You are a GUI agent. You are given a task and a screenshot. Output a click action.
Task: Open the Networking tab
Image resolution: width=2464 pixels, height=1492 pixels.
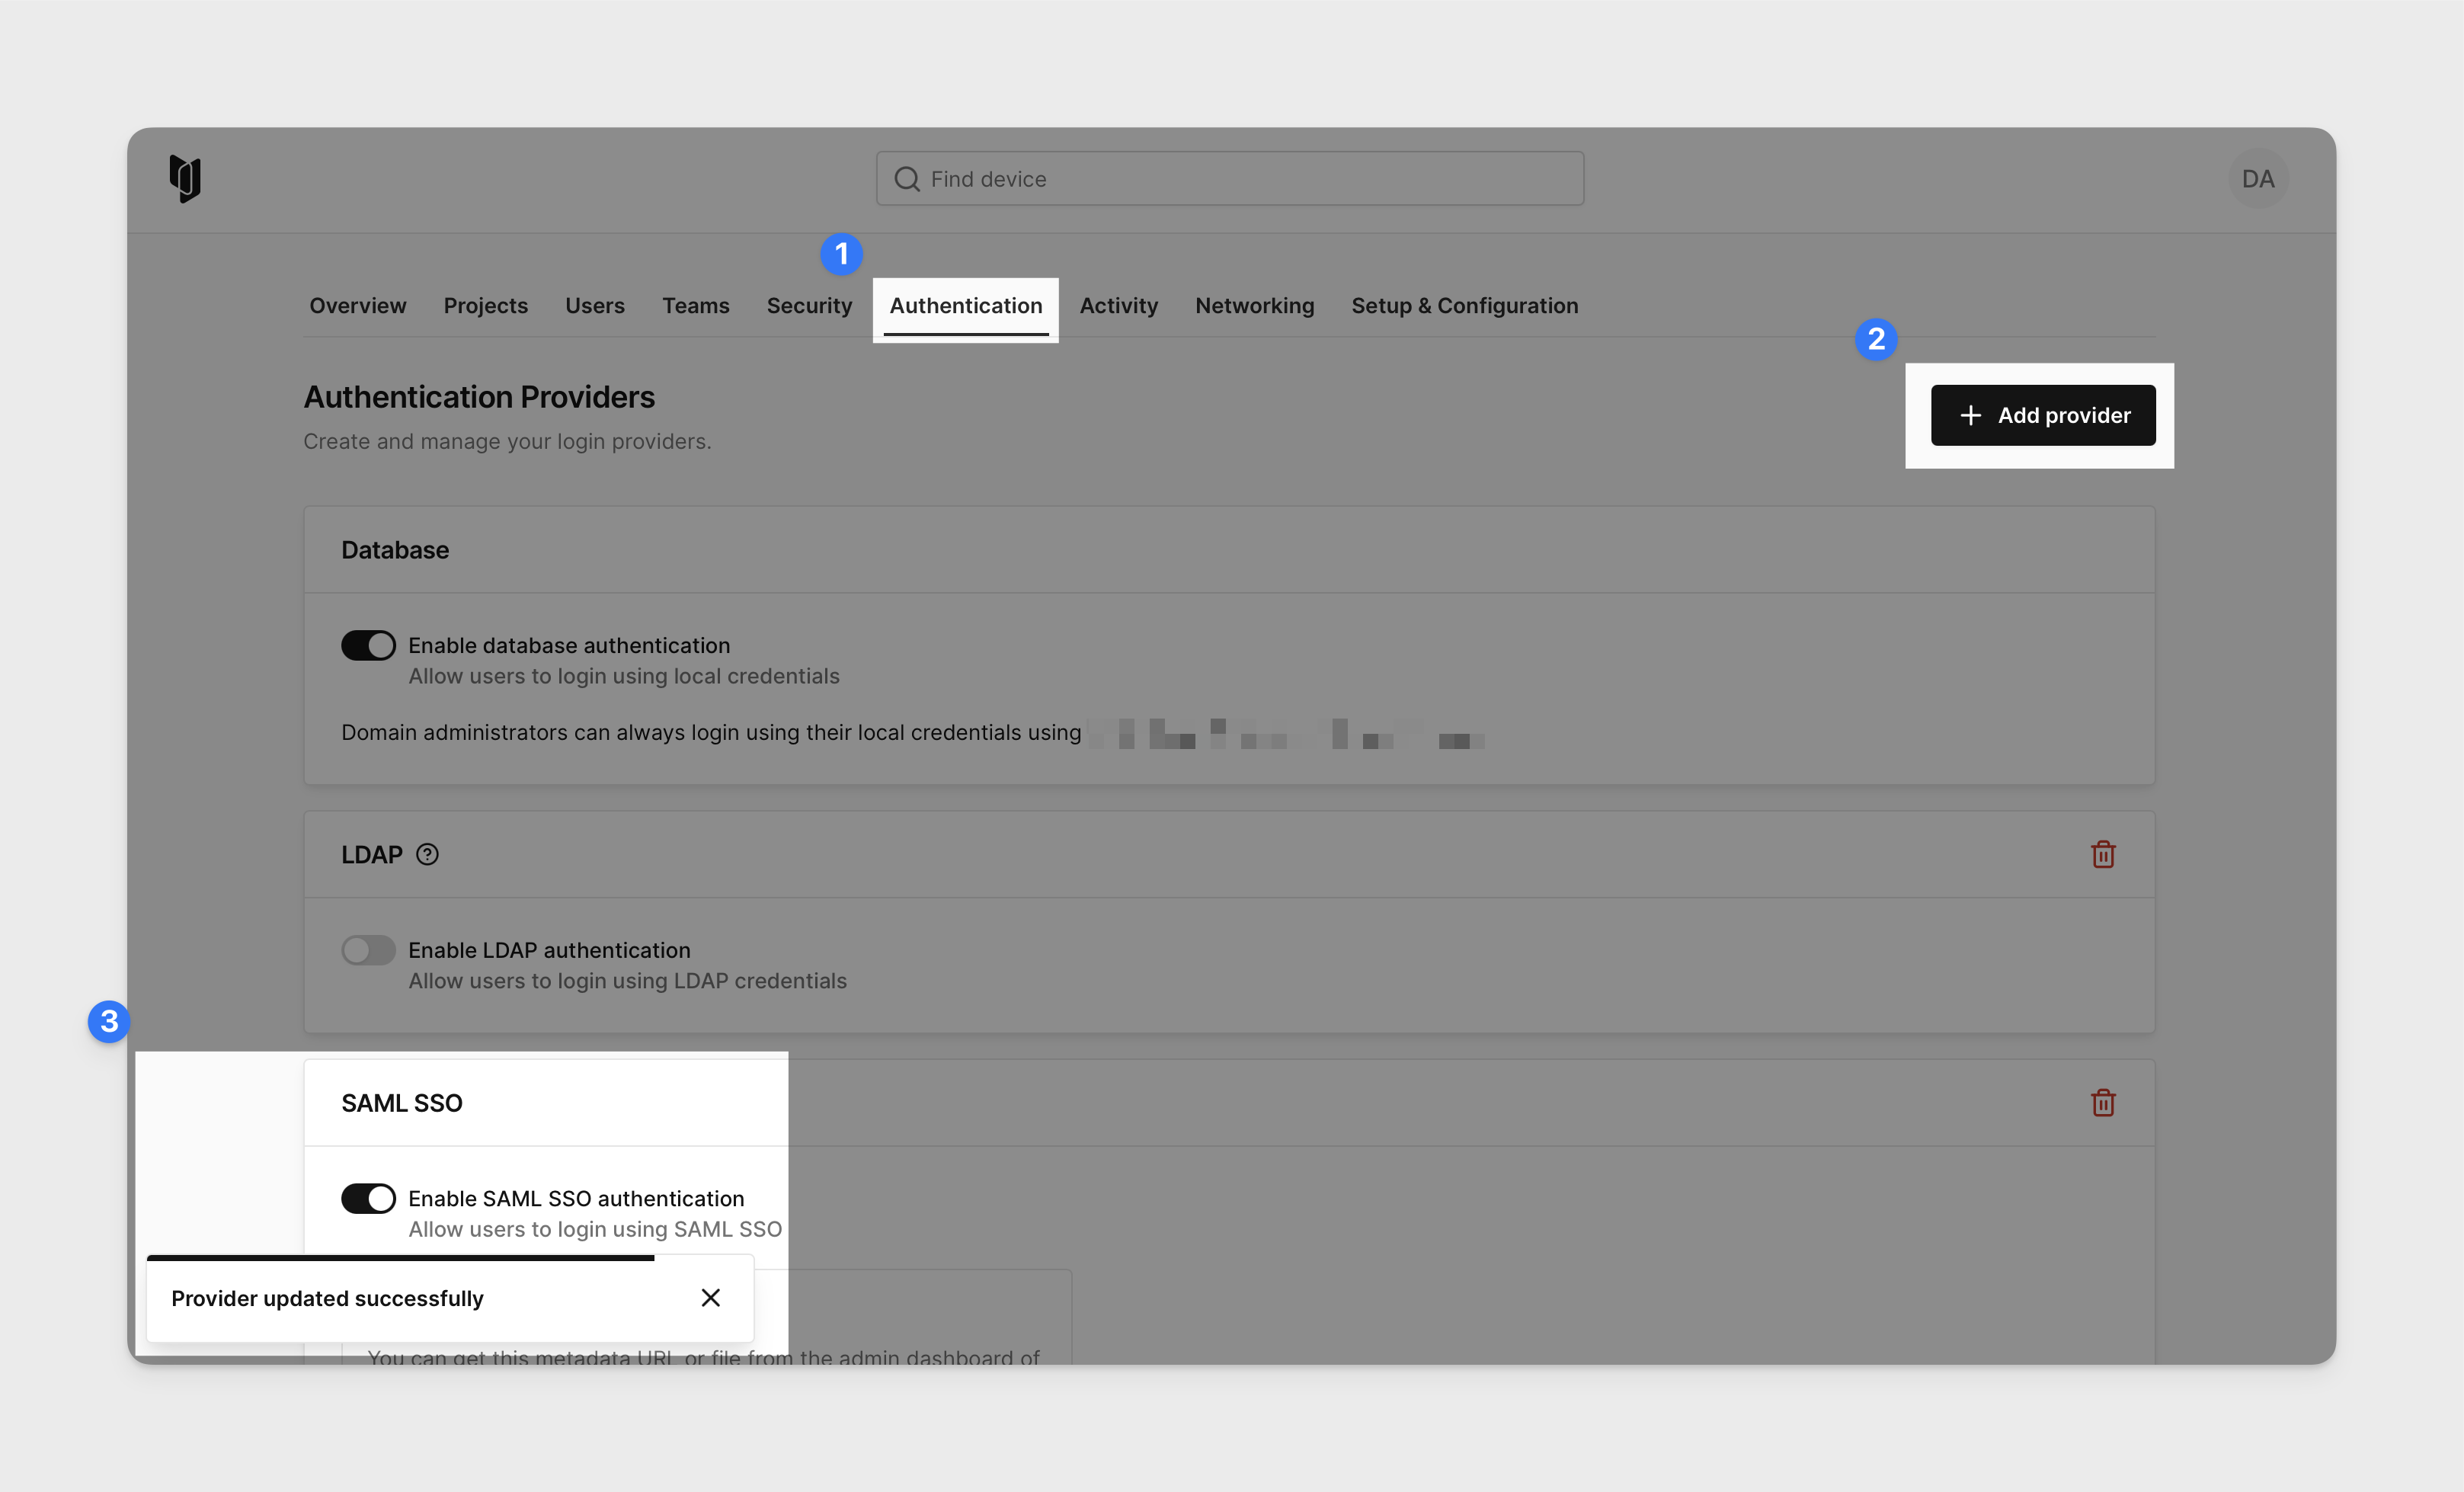pos(1254,306)
